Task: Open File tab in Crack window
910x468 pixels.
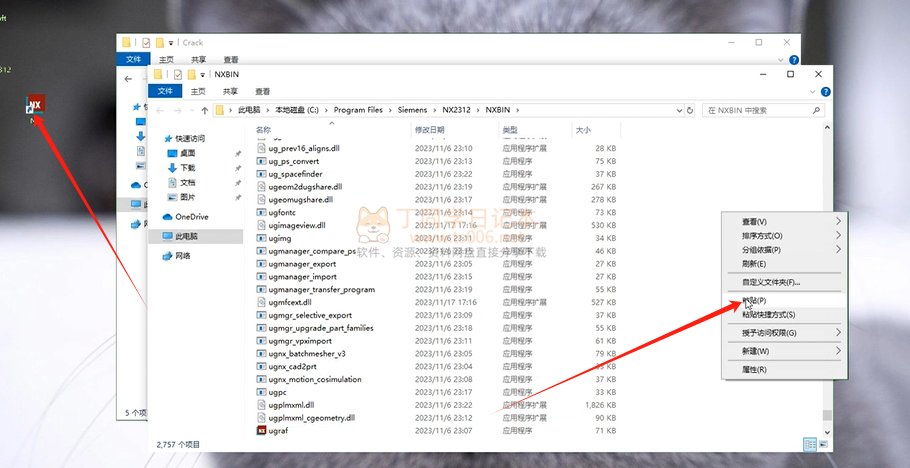Action: pos(133,59)
